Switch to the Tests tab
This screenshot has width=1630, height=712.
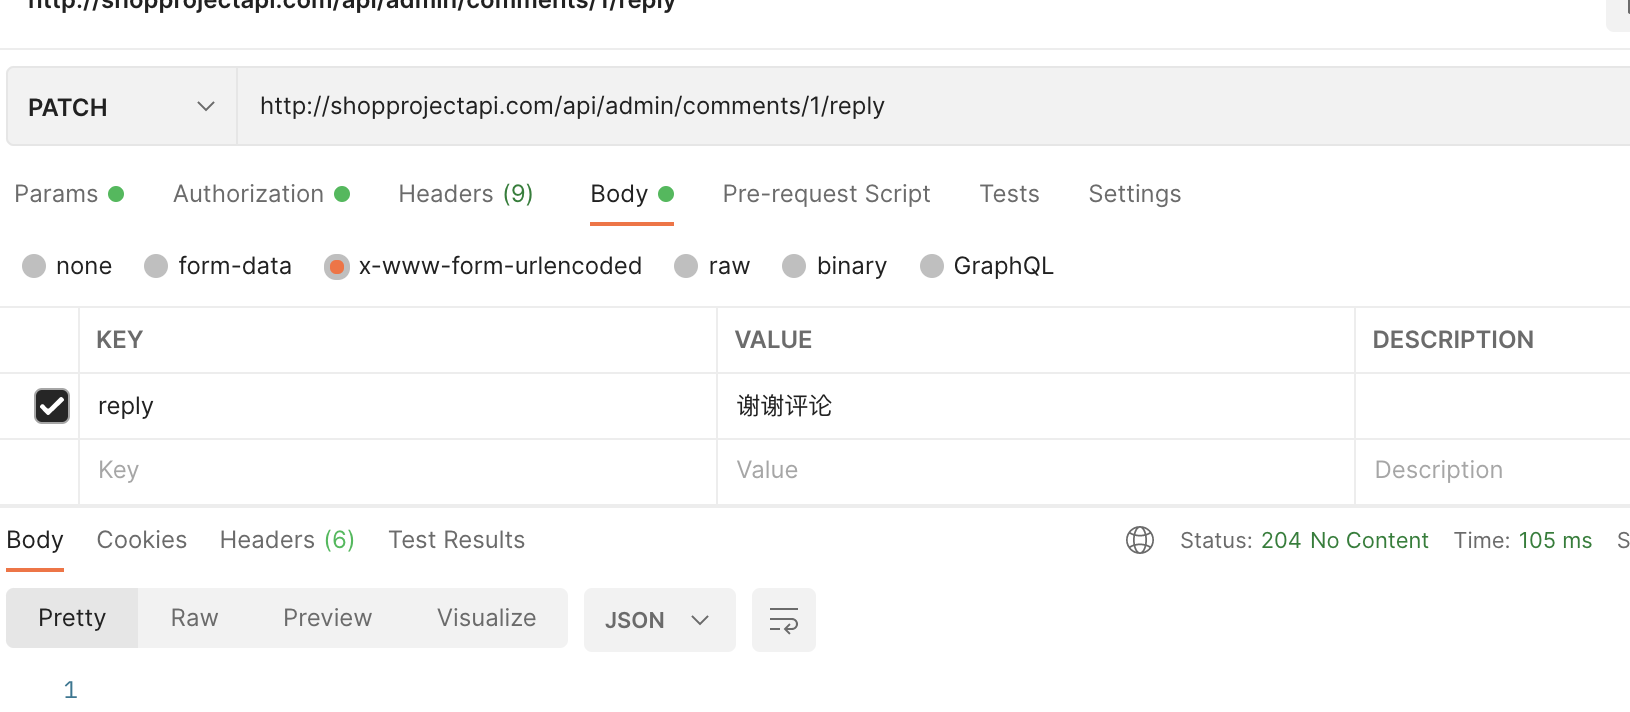[x=1009, y=194]
